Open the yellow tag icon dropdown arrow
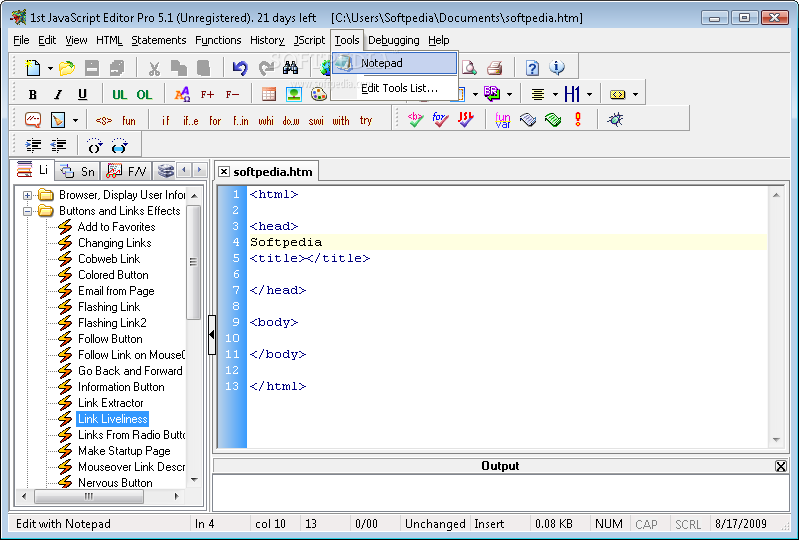The image size is (799, 540). 635,94
